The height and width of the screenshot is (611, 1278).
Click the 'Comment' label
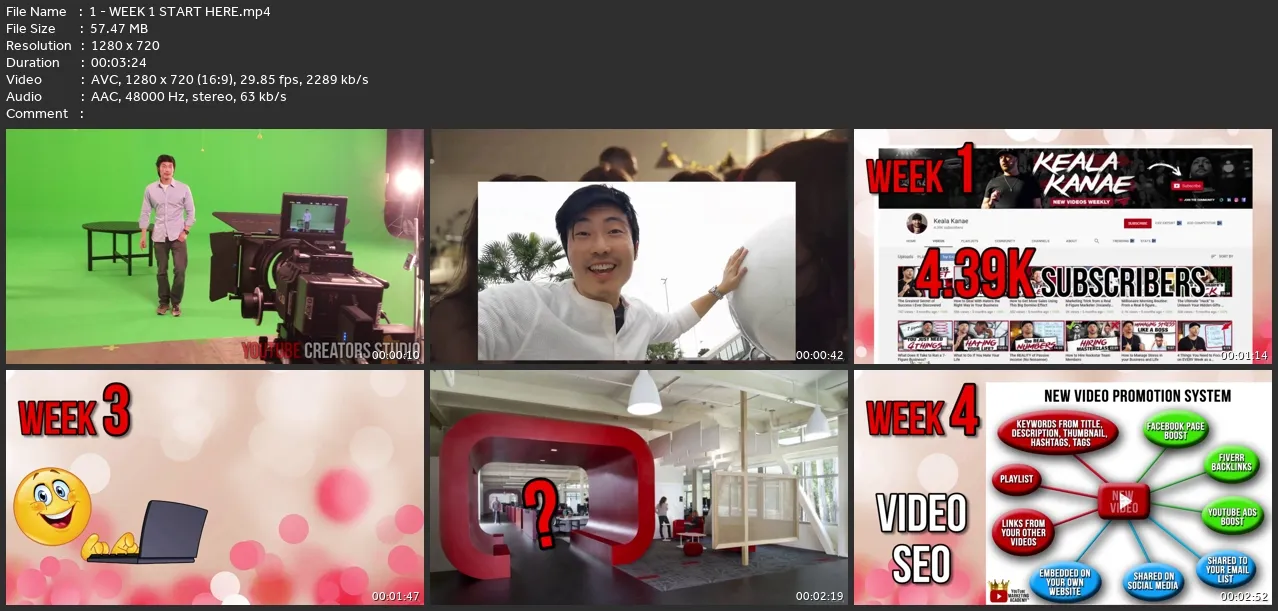[37, 113]
